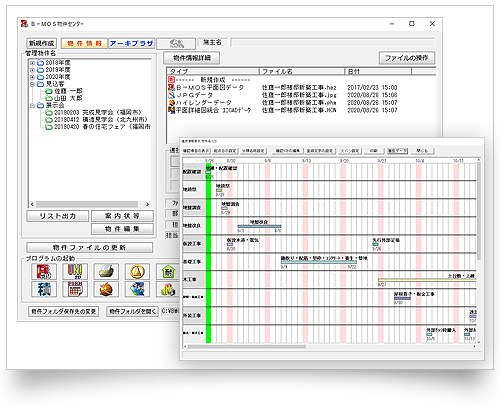The image size is (500, 405).
Task: Launch the colorful blocks program icon
Action: pos(168,289)
